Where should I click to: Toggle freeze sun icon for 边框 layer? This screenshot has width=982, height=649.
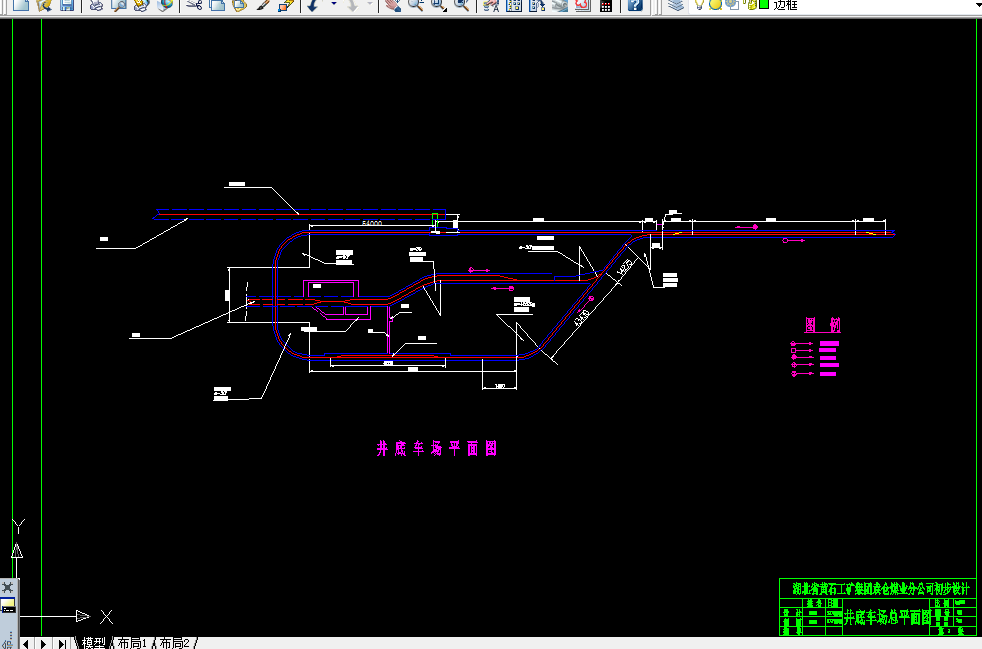715,5
